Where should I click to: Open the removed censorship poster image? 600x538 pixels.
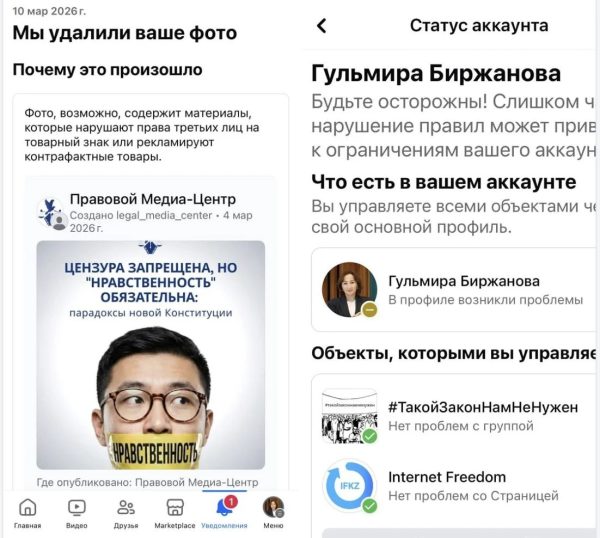pyautogui.click(x=151, y=355)
